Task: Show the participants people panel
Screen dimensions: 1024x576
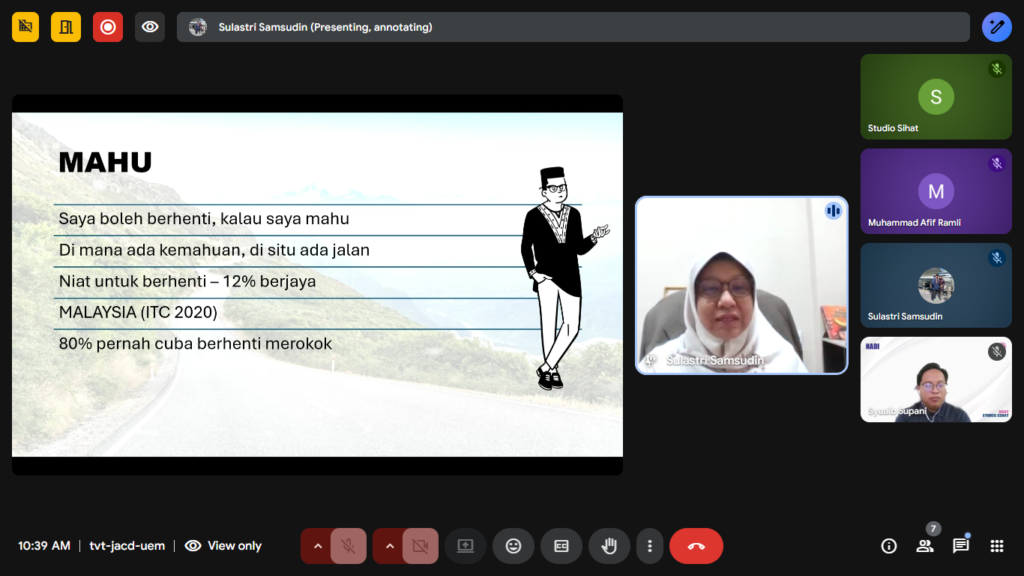Action: [925, 546]
